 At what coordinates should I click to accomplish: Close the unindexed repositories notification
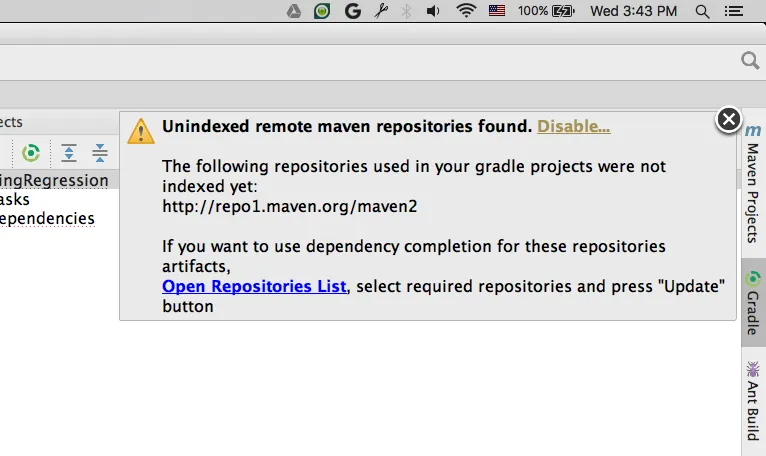click(728, 119)
